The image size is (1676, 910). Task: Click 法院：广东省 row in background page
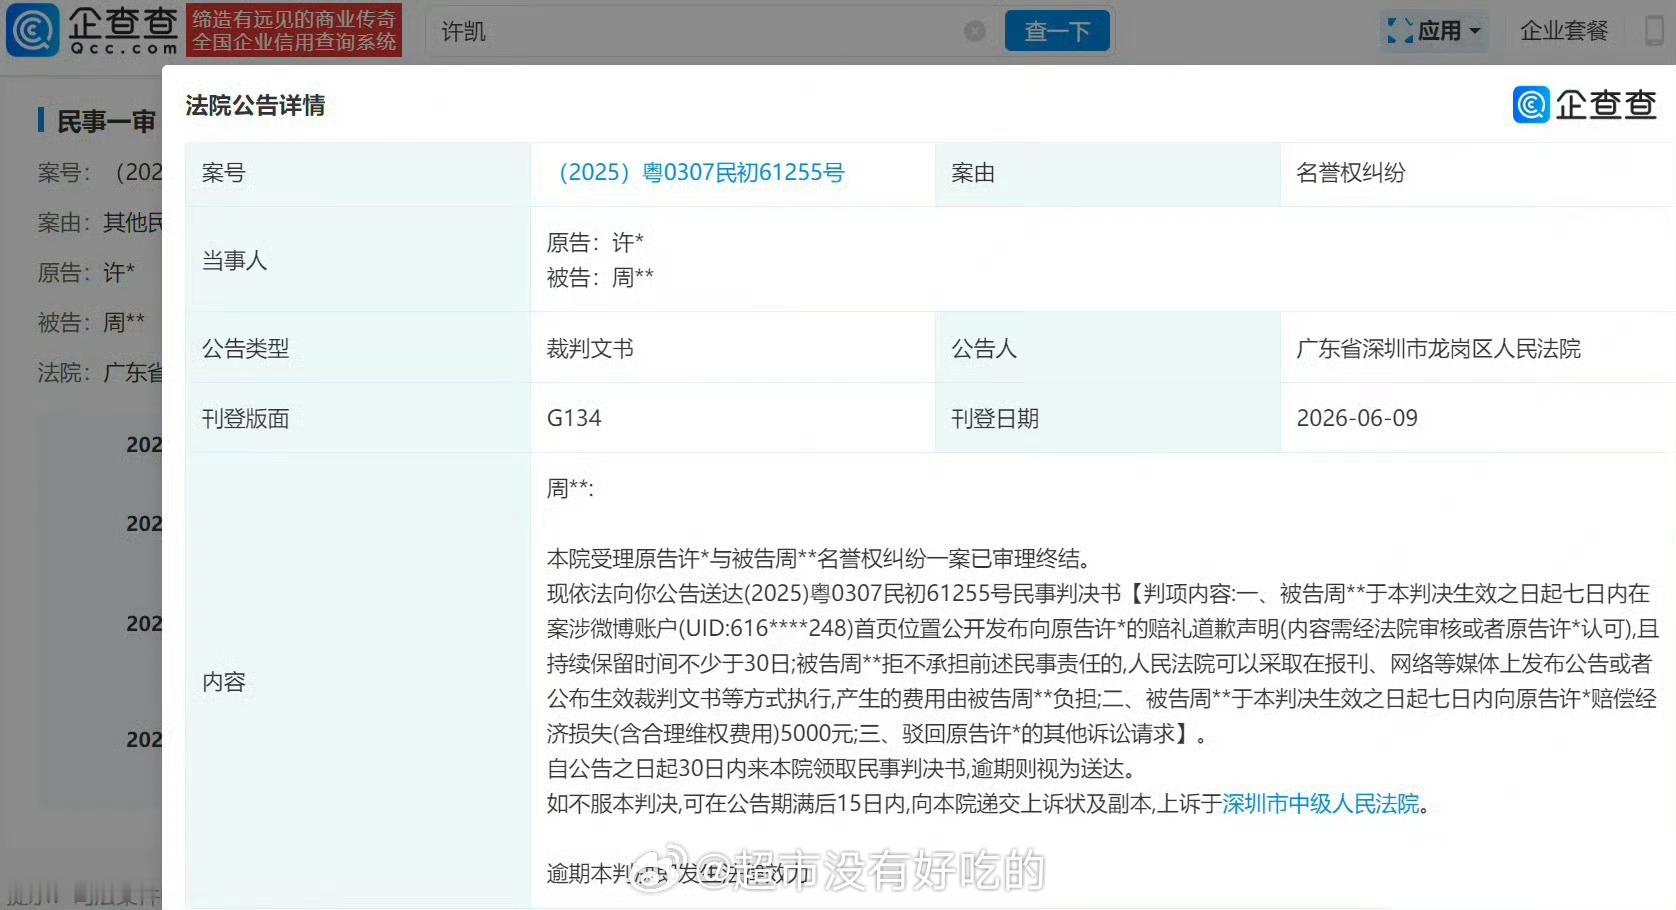pyautogui.click(x=99, y=372)
